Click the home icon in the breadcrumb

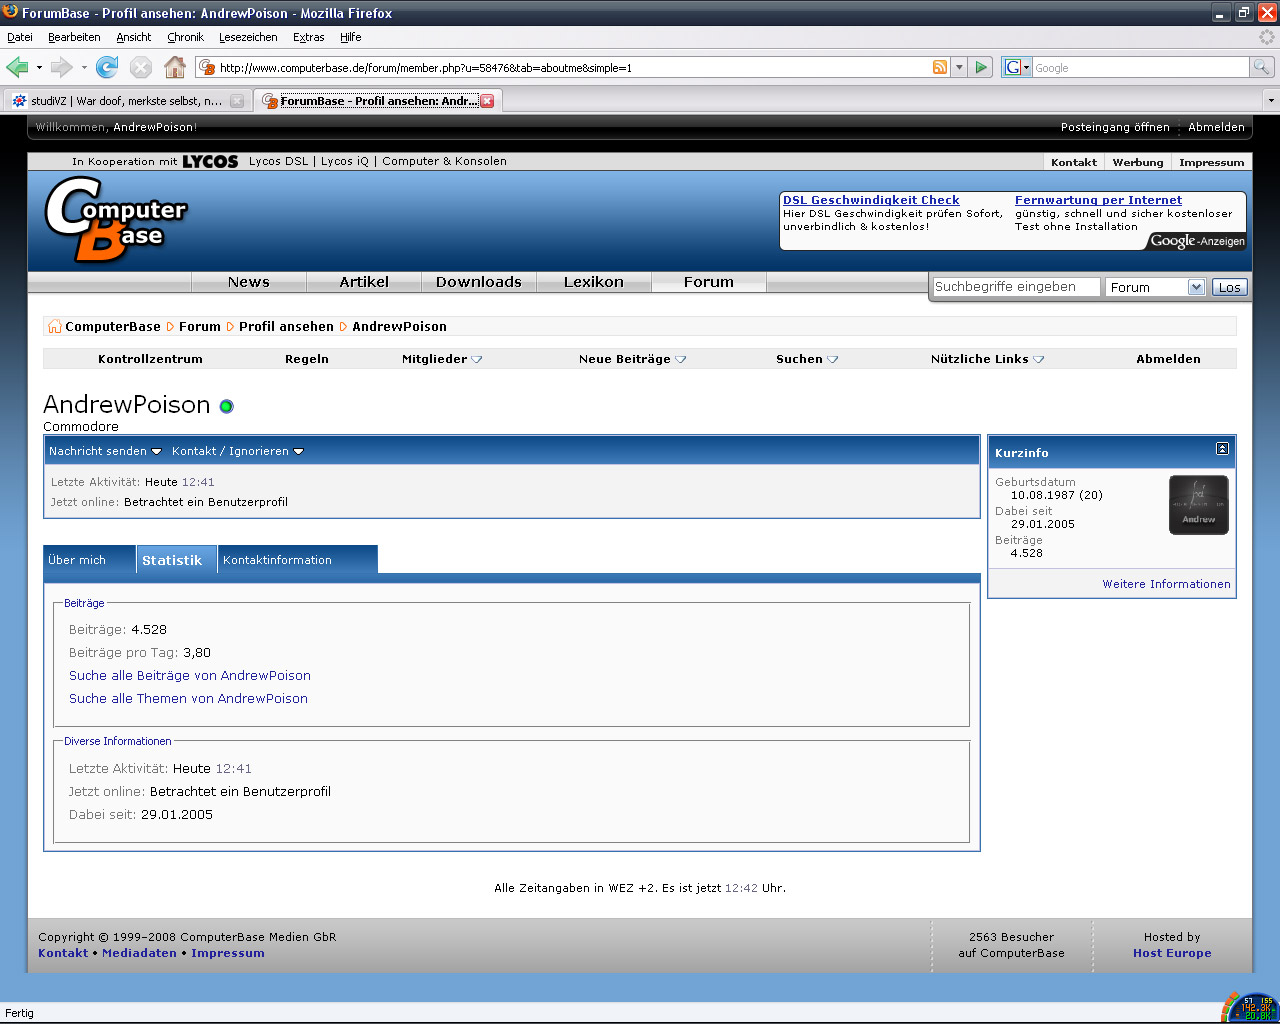pyautogui.click(x=54, y=327)
